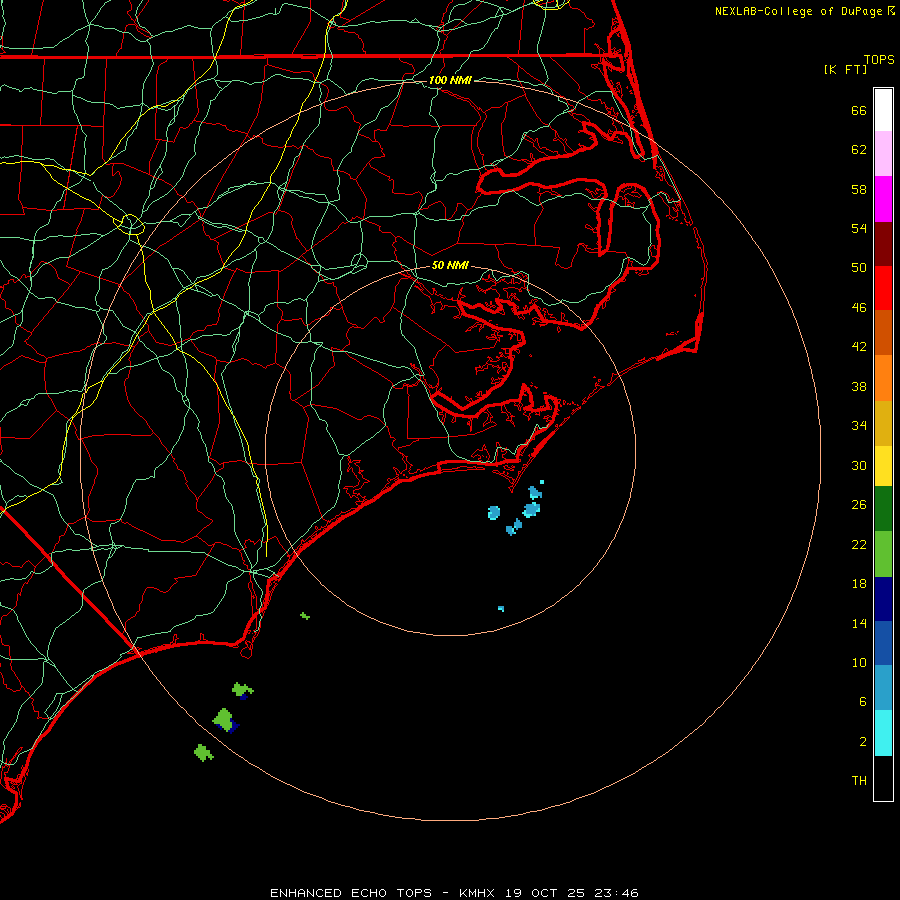Click the tiny isolated cyan echo inside the 50 NMI ring

501,608
